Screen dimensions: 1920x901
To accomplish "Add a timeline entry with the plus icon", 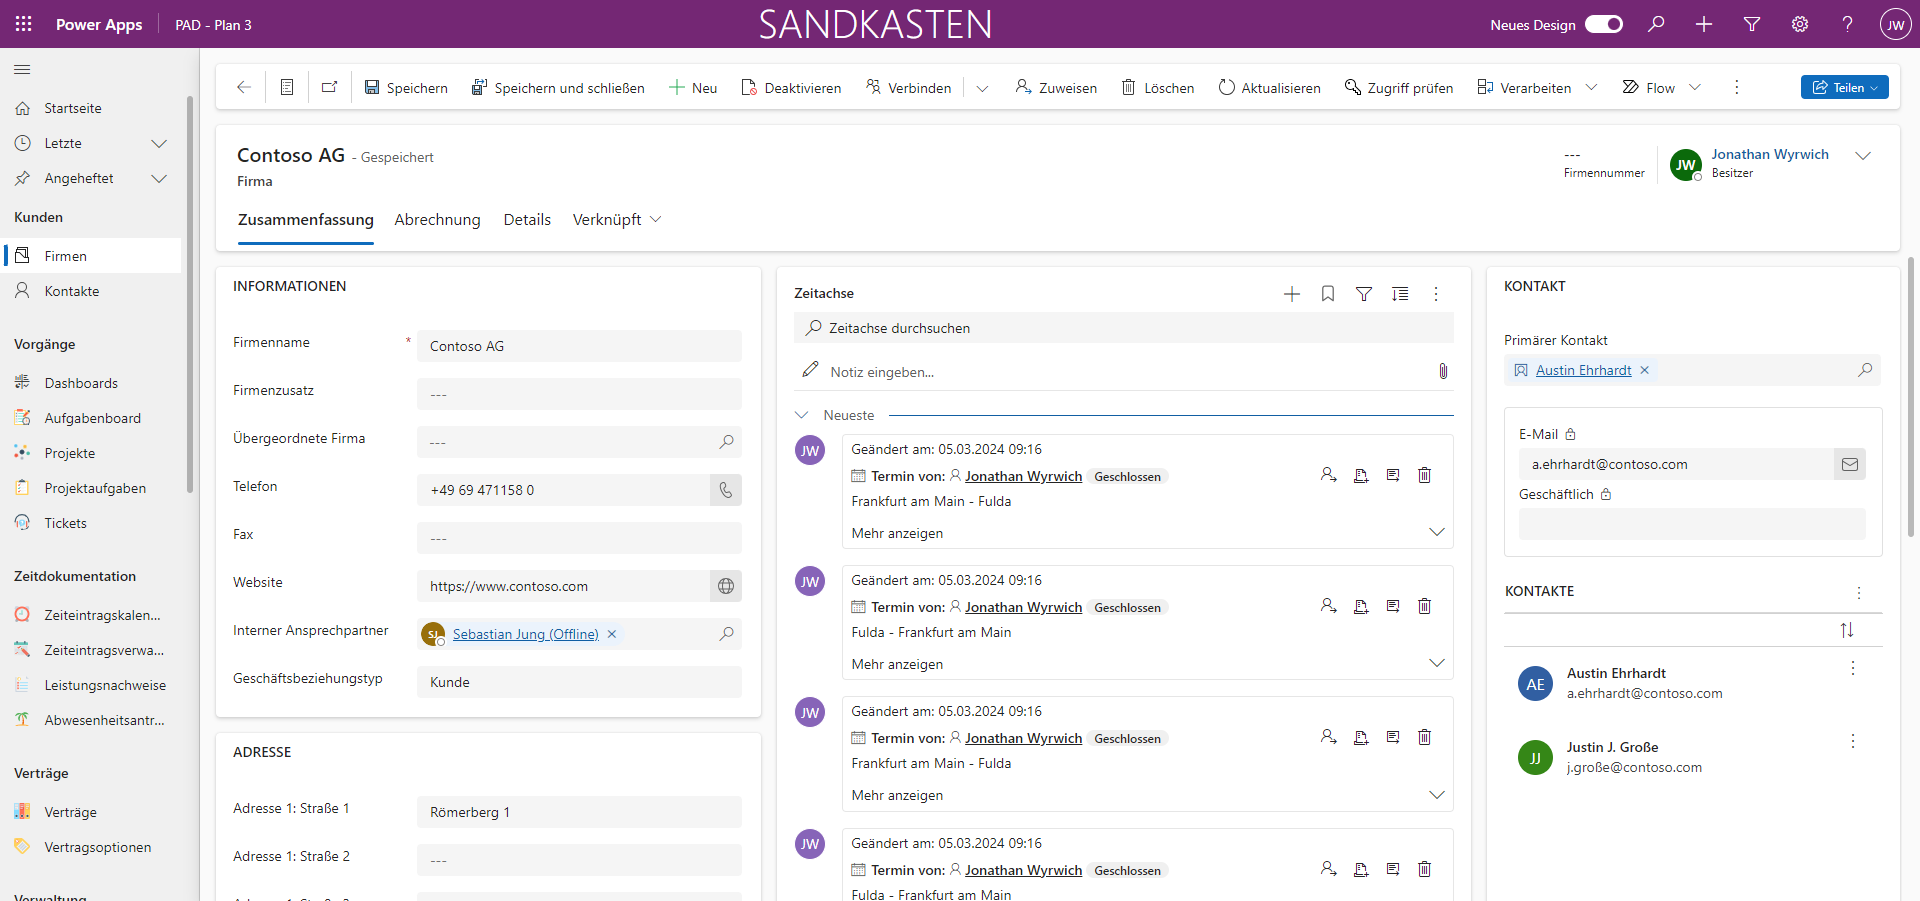I will (x=1292, y=294).
